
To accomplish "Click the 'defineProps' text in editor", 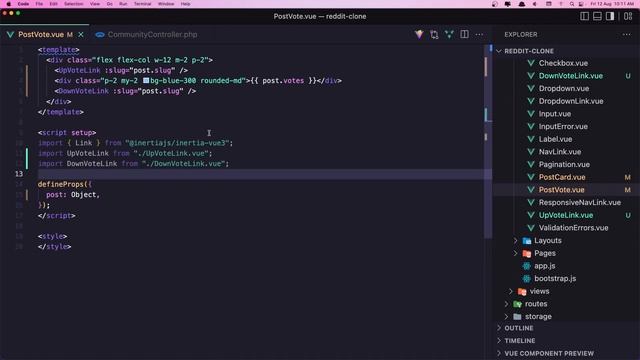I will 60,184.
